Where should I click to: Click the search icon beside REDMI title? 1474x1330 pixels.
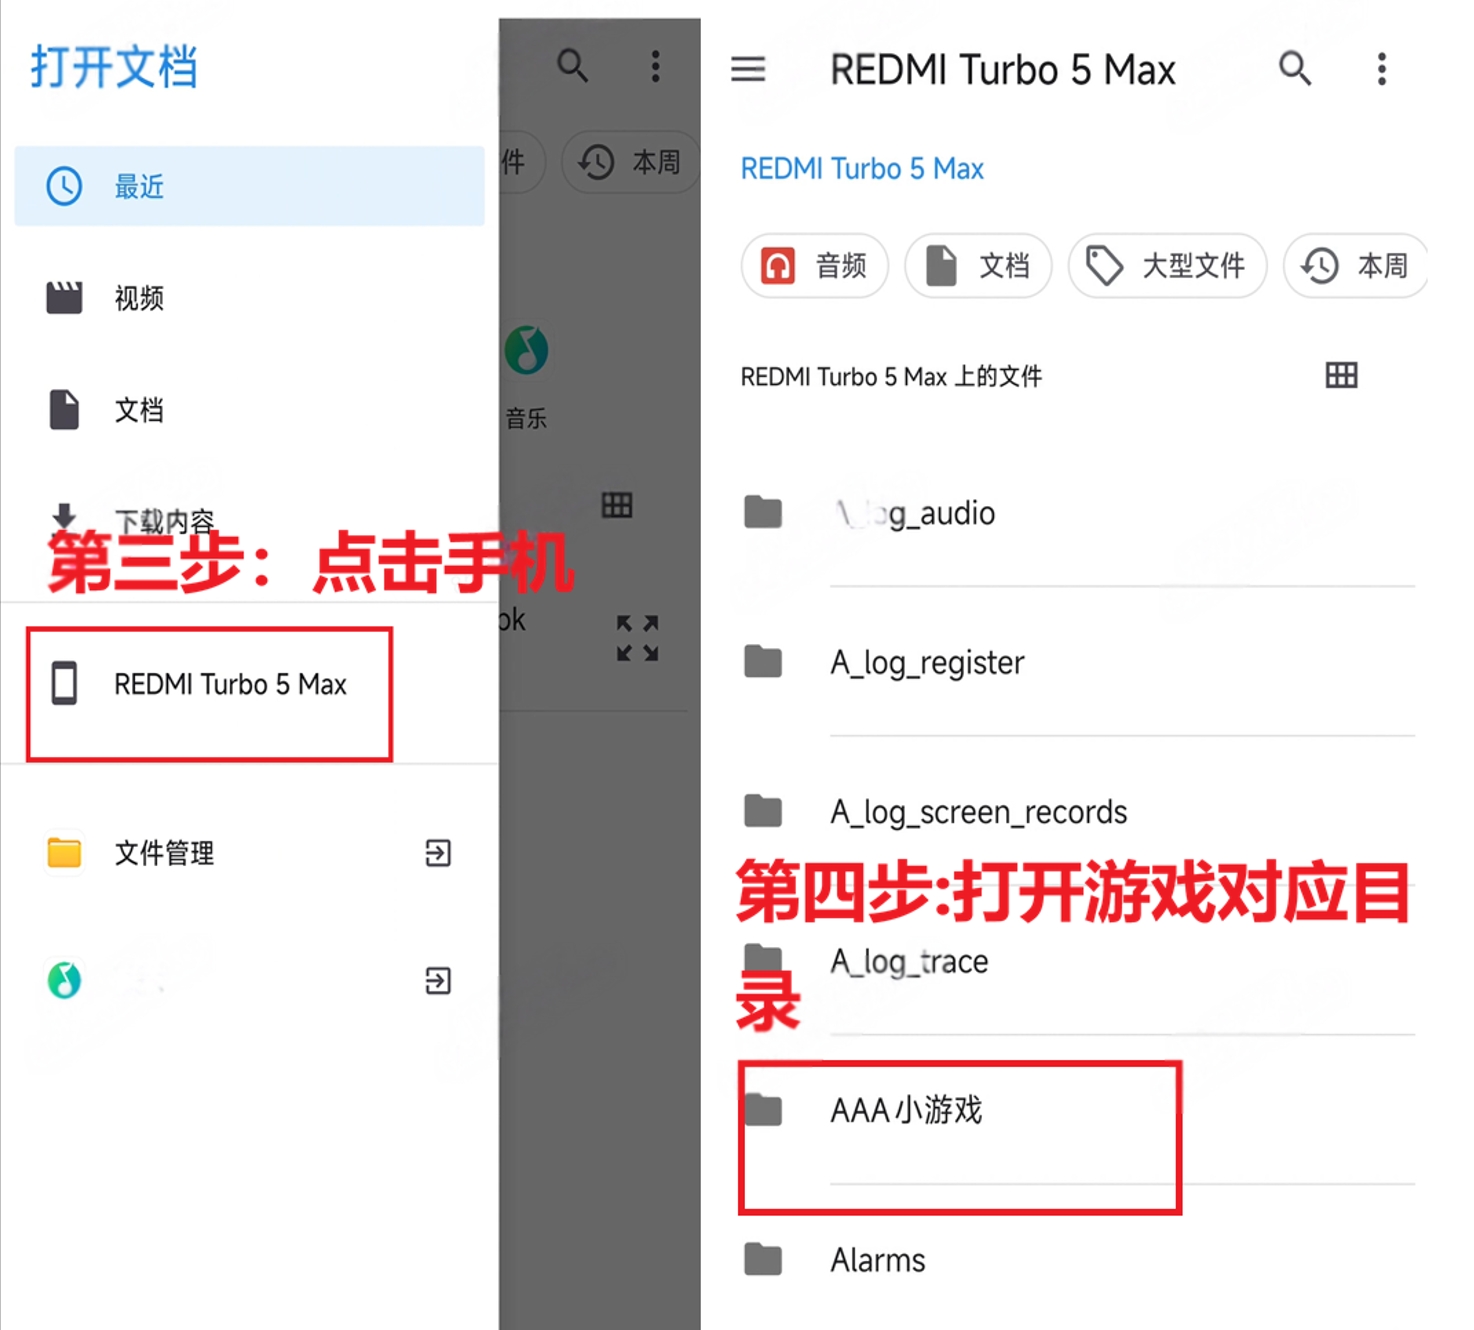pyautogui.click(x=1294, y=69)
